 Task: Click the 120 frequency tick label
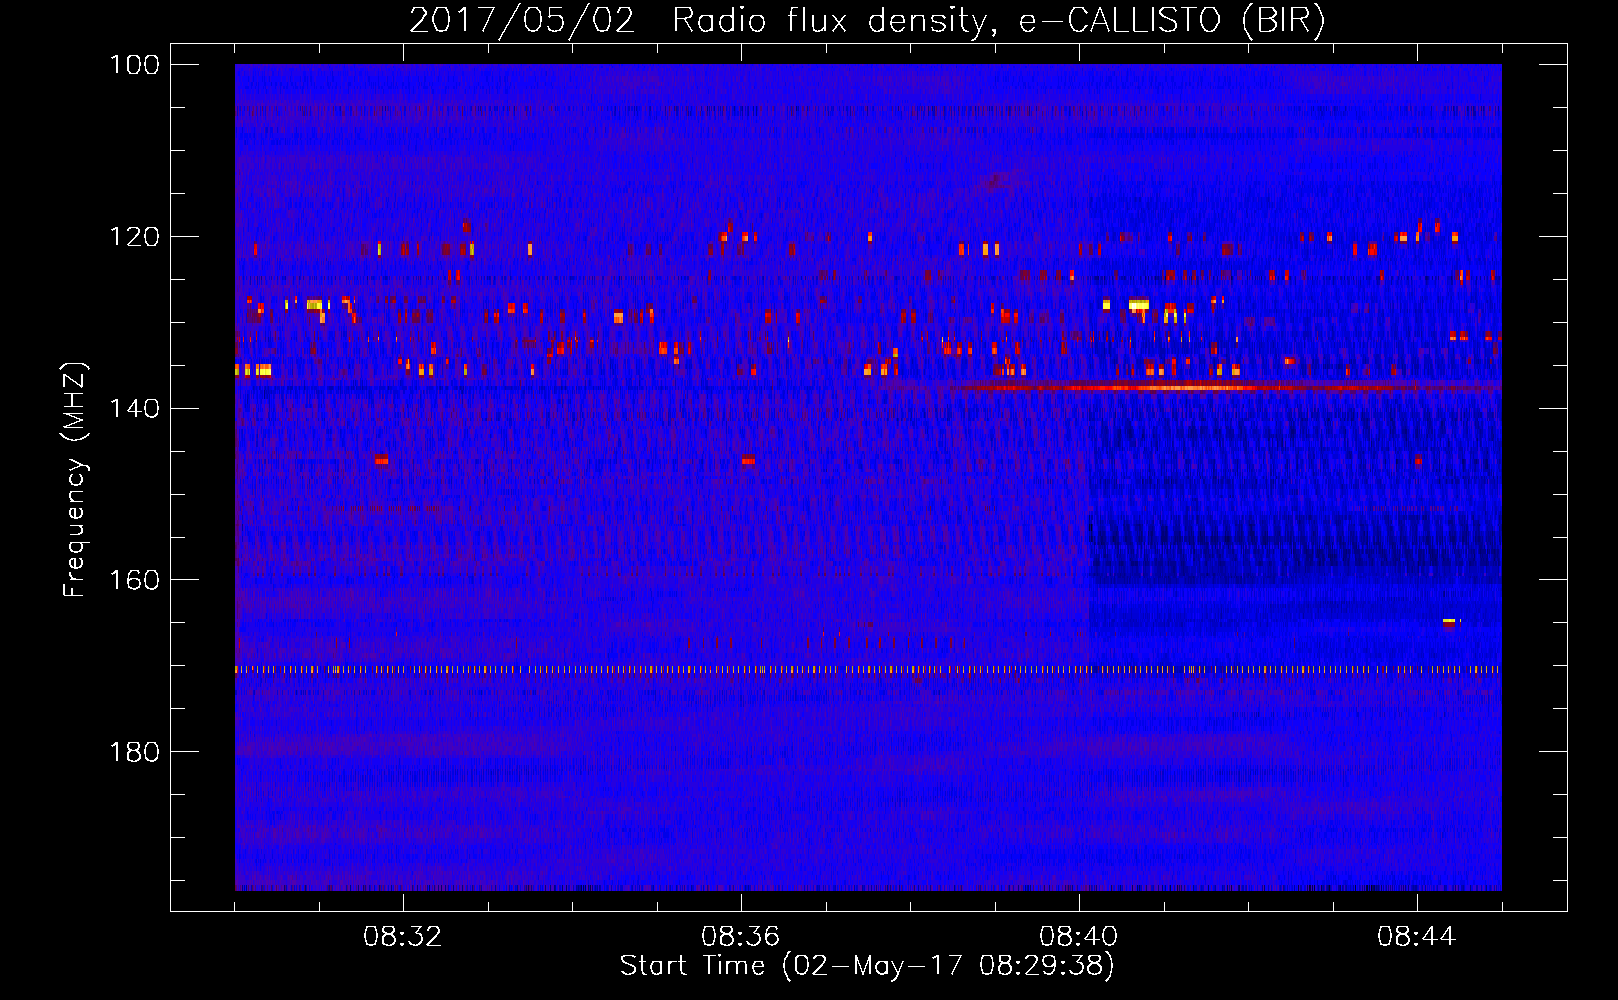pos(134,237)
